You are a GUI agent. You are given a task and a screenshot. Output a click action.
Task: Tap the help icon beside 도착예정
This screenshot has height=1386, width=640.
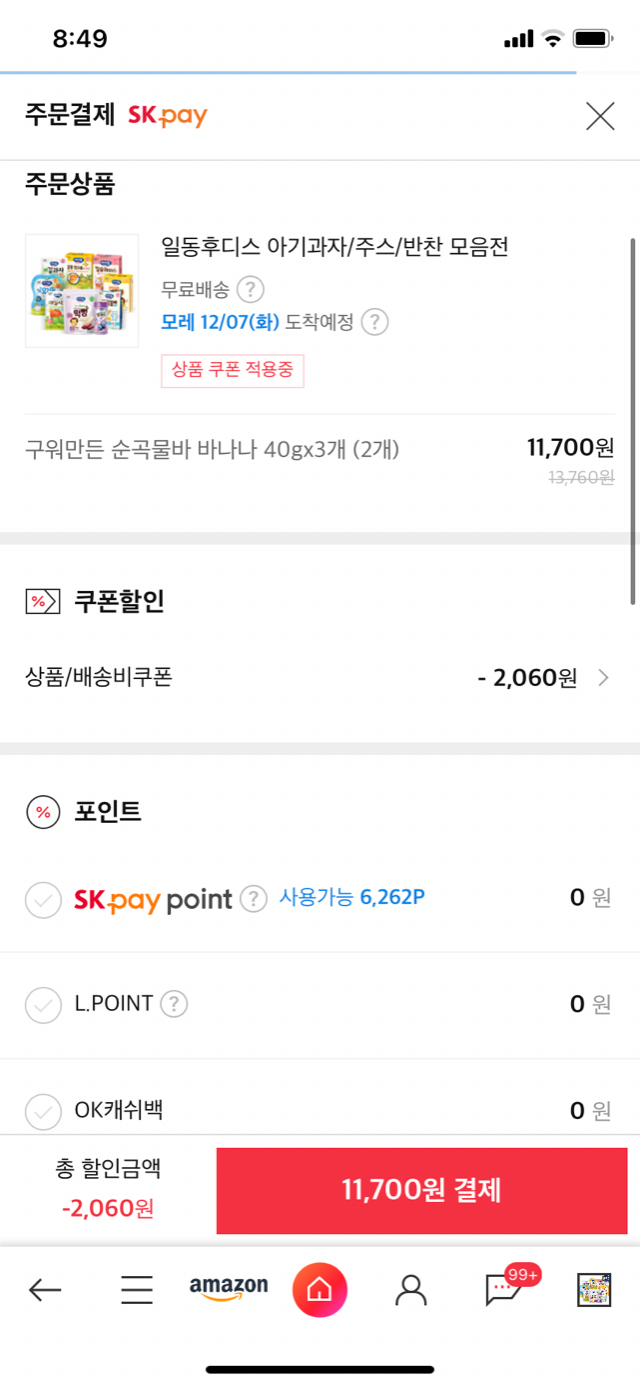coord(375,322)
